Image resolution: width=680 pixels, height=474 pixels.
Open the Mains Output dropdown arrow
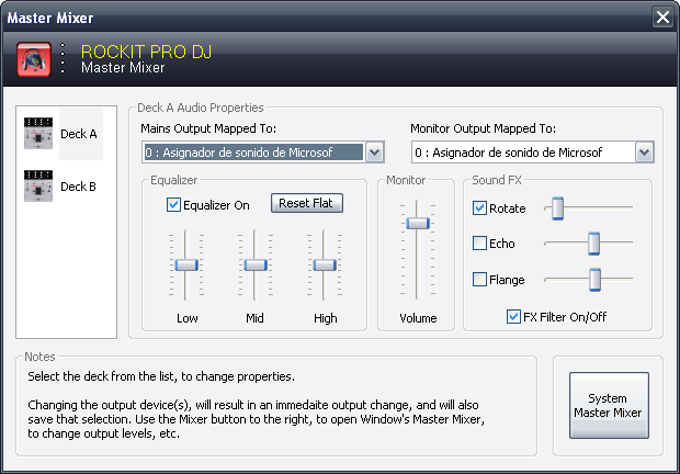[375, 152]
